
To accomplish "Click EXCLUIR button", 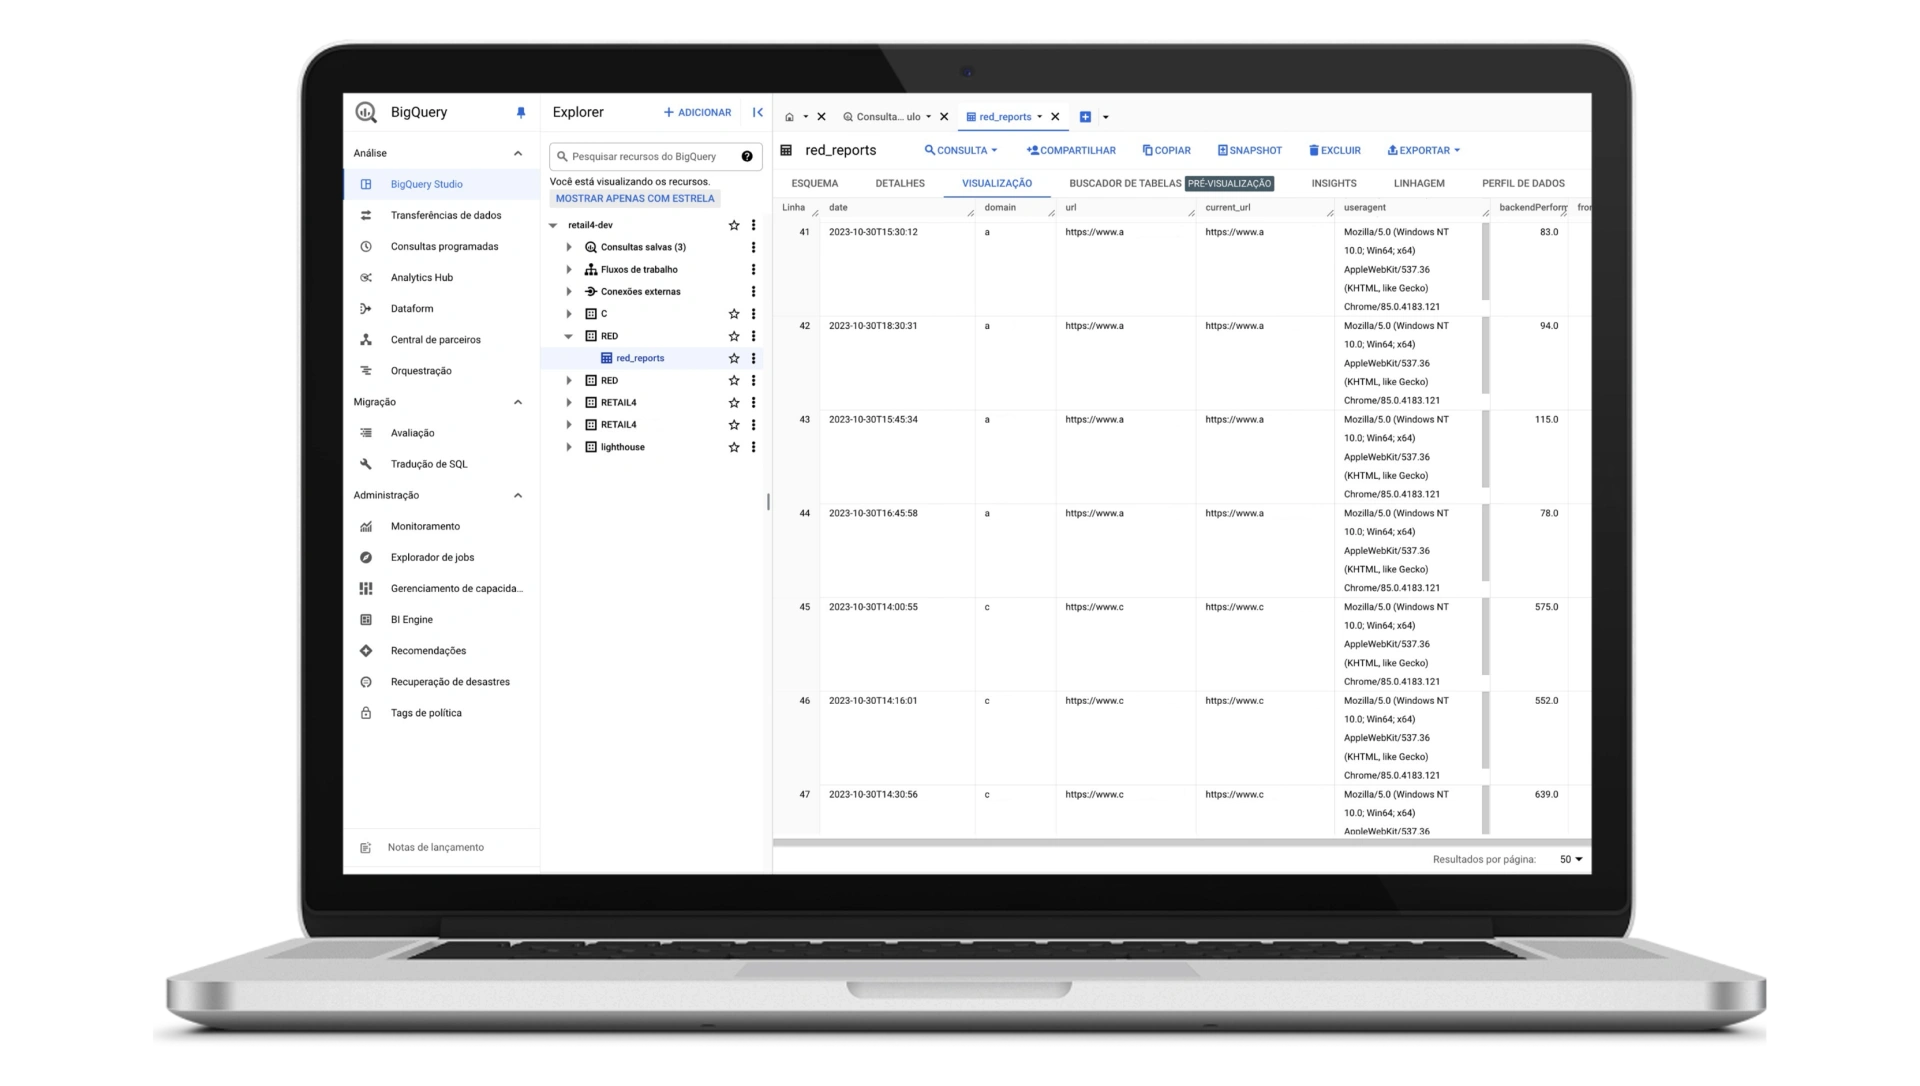I will coord(1335,150).
